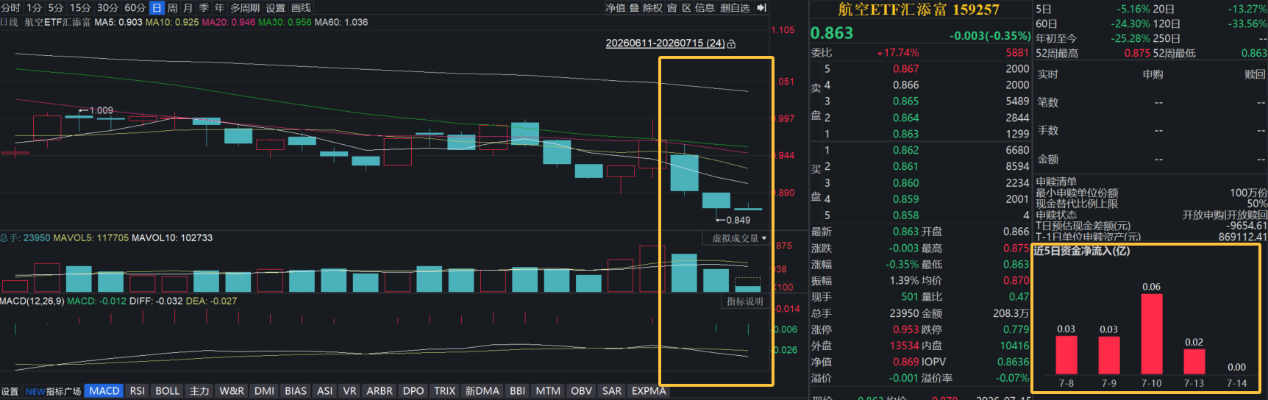The height and width of the screenshot is (400, 1268).
Task: Select the 日 daily period
Action: (156, 7)
